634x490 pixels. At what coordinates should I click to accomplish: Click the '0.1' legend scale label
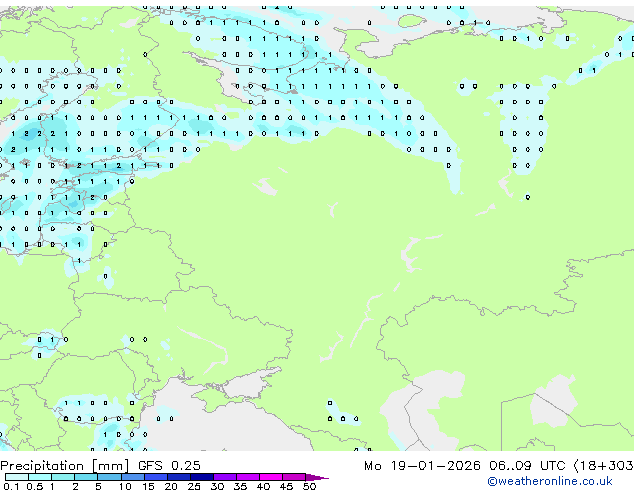(x=11, y=486)
